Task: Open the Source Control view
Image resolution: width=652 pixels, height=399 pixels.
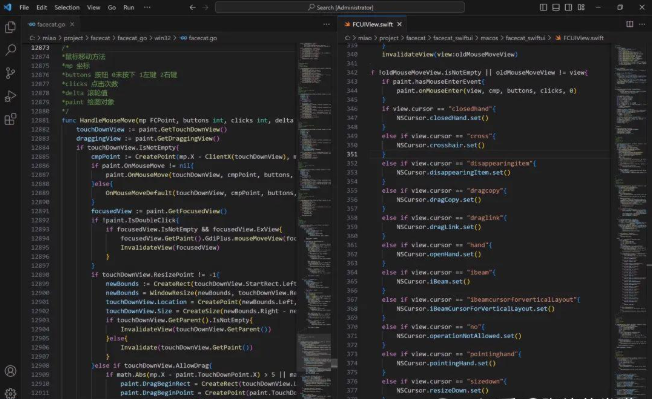Action: click(10, 73)
